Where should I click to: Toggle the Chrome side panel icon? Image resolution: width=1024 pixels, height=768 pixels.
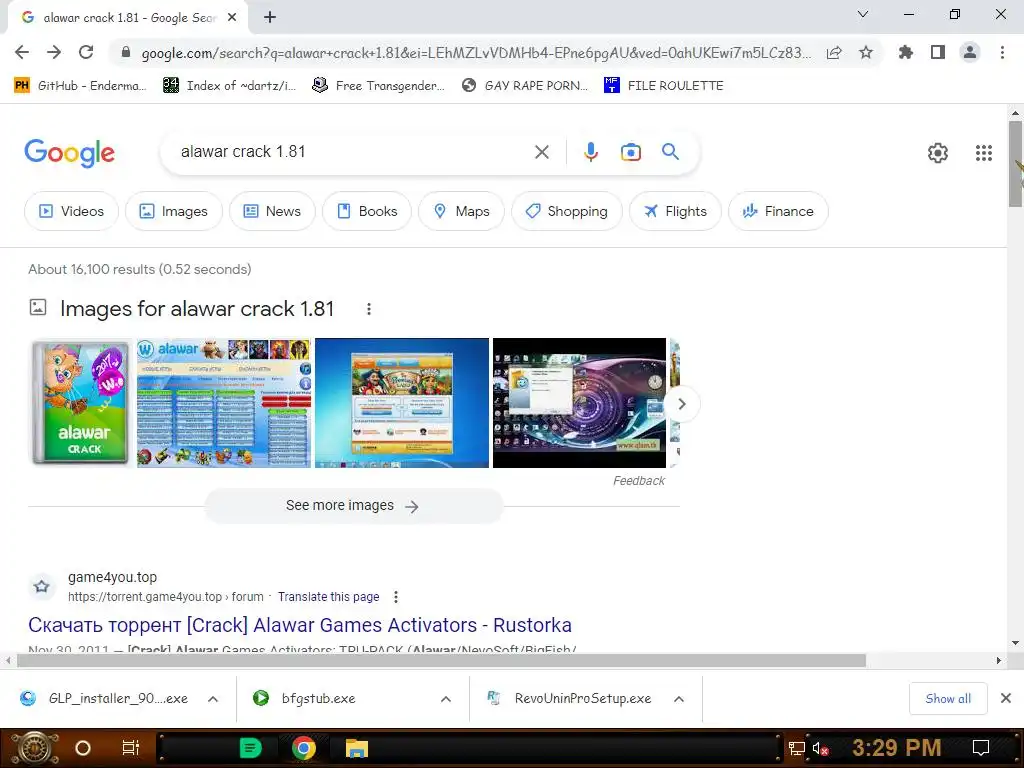[938, 52]
